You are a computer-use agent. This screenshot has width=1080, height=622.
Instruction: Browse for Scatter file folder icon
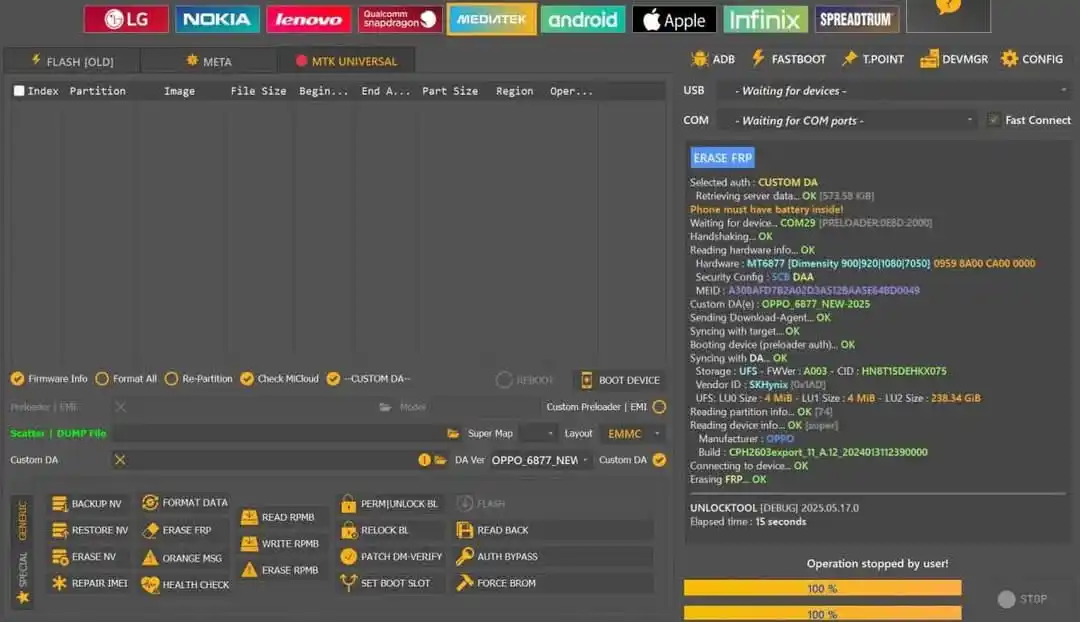(x=453, y=433)
